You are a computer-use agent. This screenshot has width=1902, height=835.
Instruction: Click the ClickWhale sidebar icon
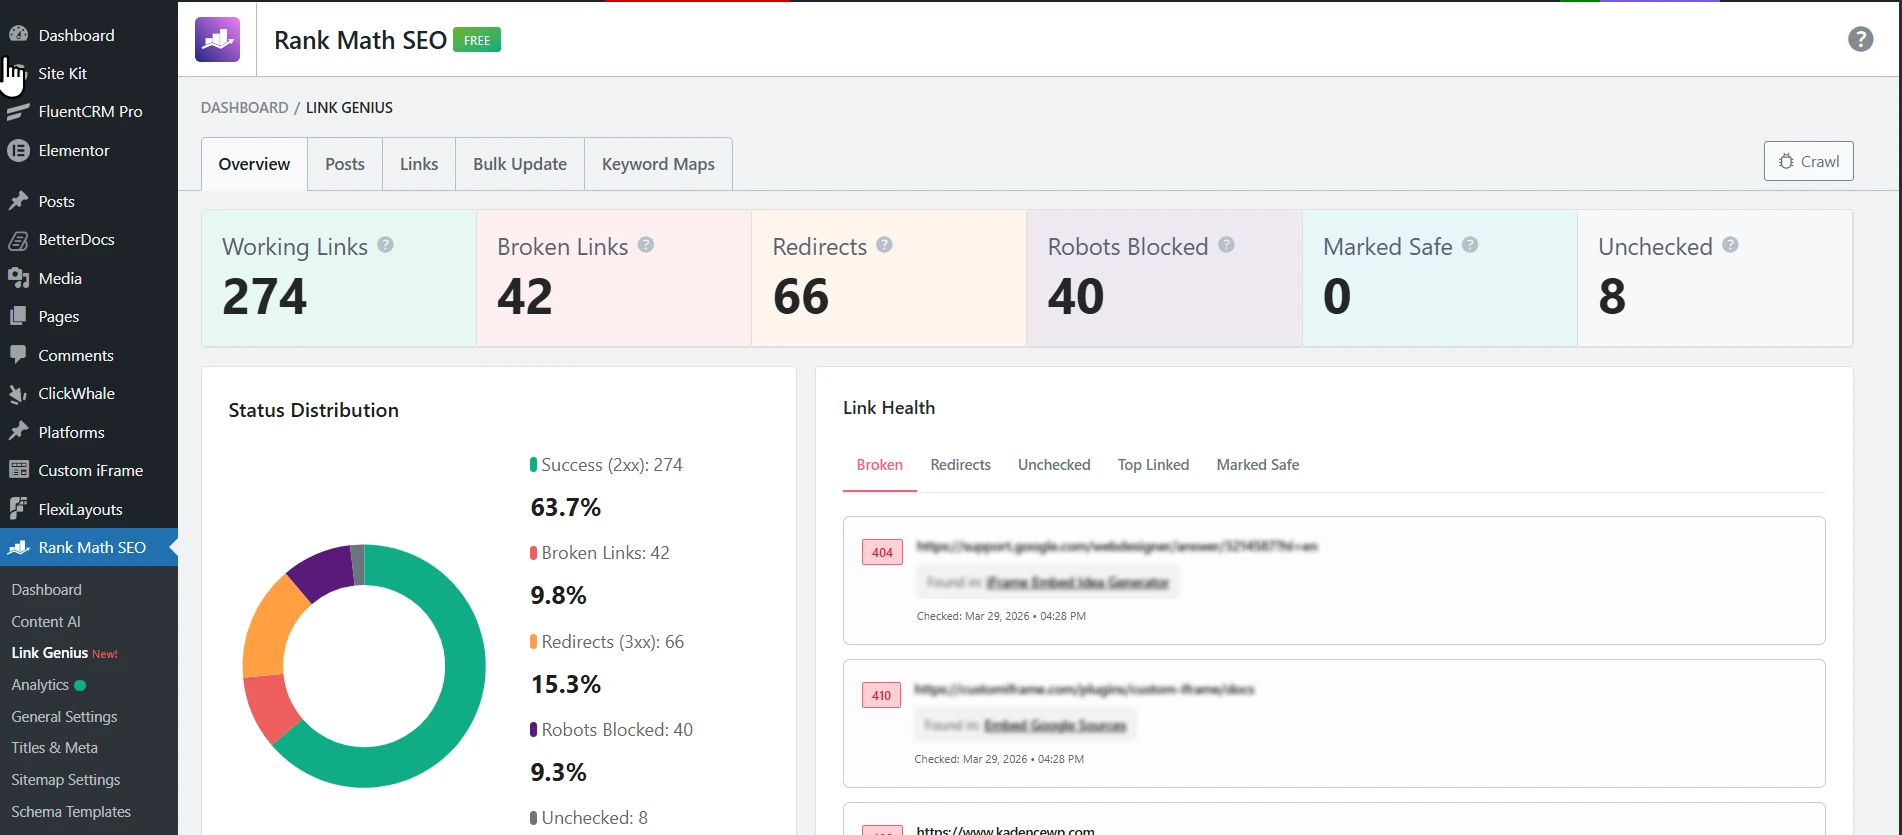pos(18,394)
